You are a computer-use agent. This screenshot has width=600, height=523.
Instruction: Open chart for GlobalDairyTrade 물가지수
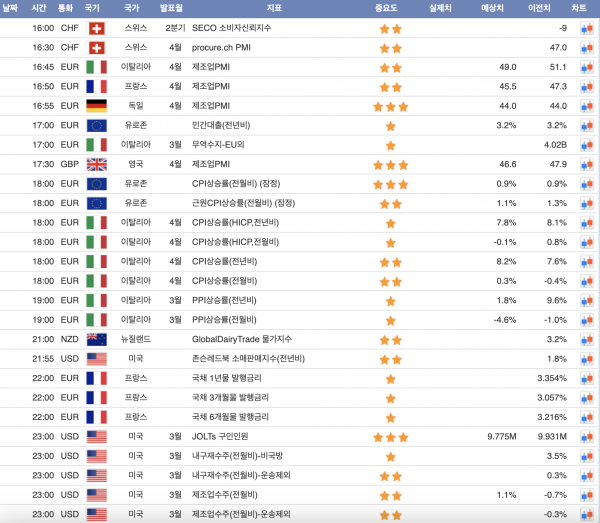click(587, 340)
